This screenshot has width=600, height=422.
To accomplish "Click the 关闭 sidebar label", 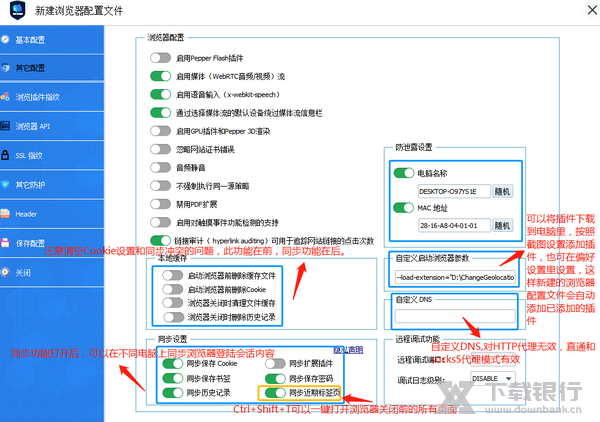I will (x=23, y=272).
